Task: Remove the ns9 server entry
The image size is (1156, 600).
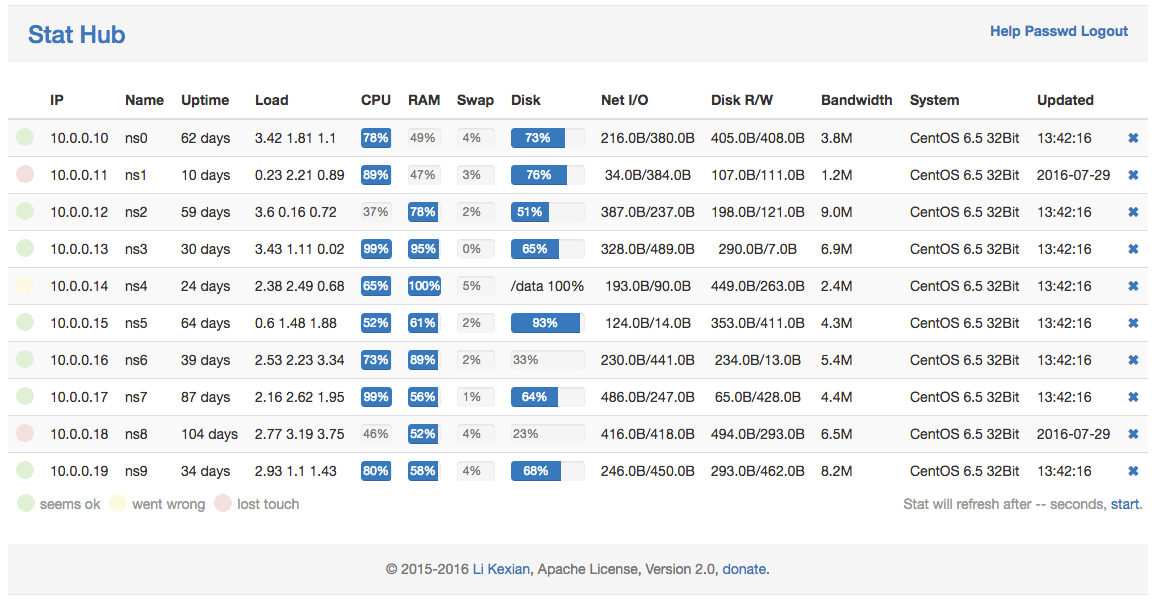Action: [1133, 471]
